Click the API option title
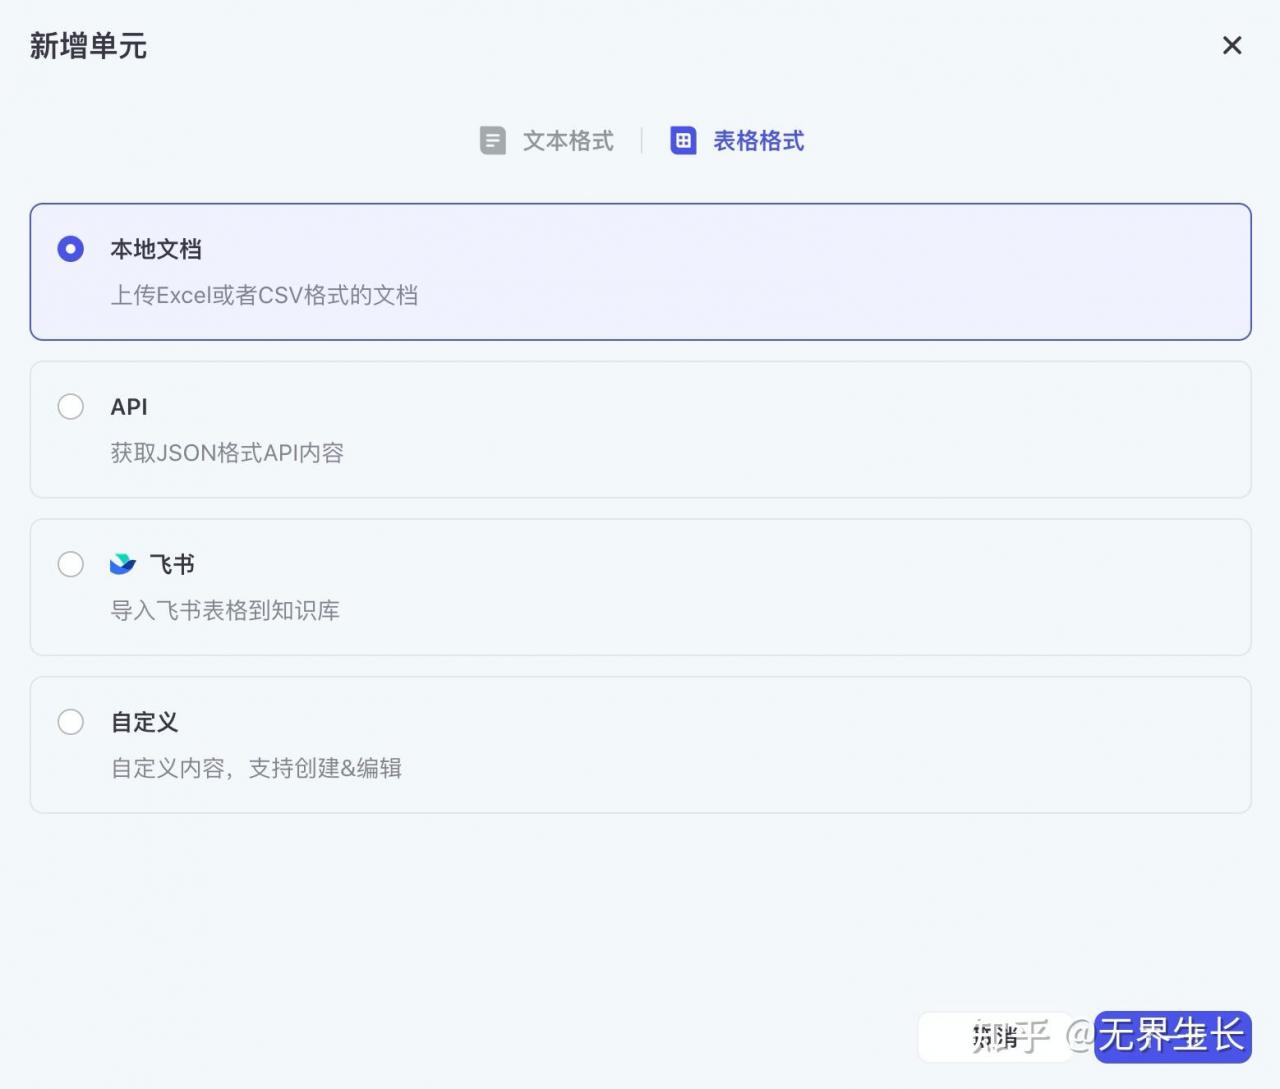Image resolution: width=1280 pixels, height=1089 pixels. (x=129, y=407)
